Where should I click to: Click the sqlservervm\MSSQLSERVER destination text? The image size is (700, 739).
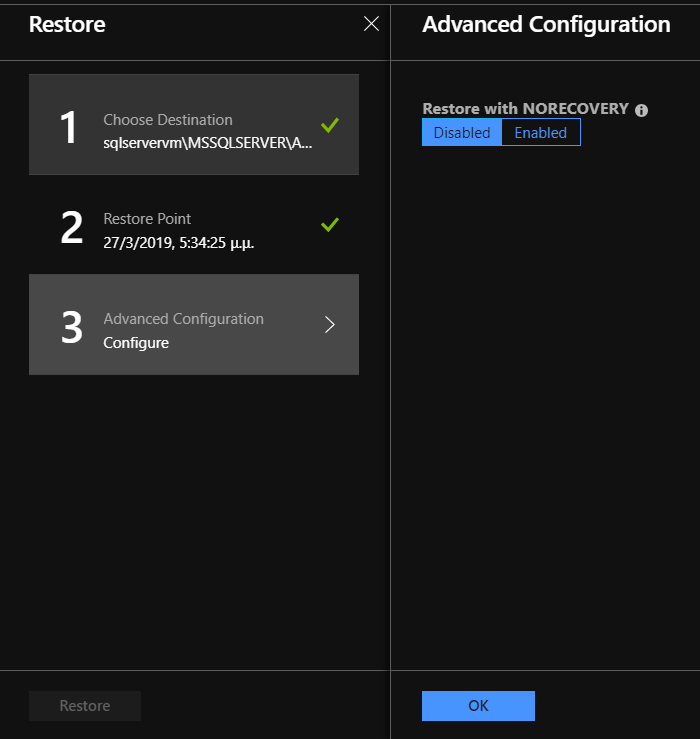tap(207, 143)
